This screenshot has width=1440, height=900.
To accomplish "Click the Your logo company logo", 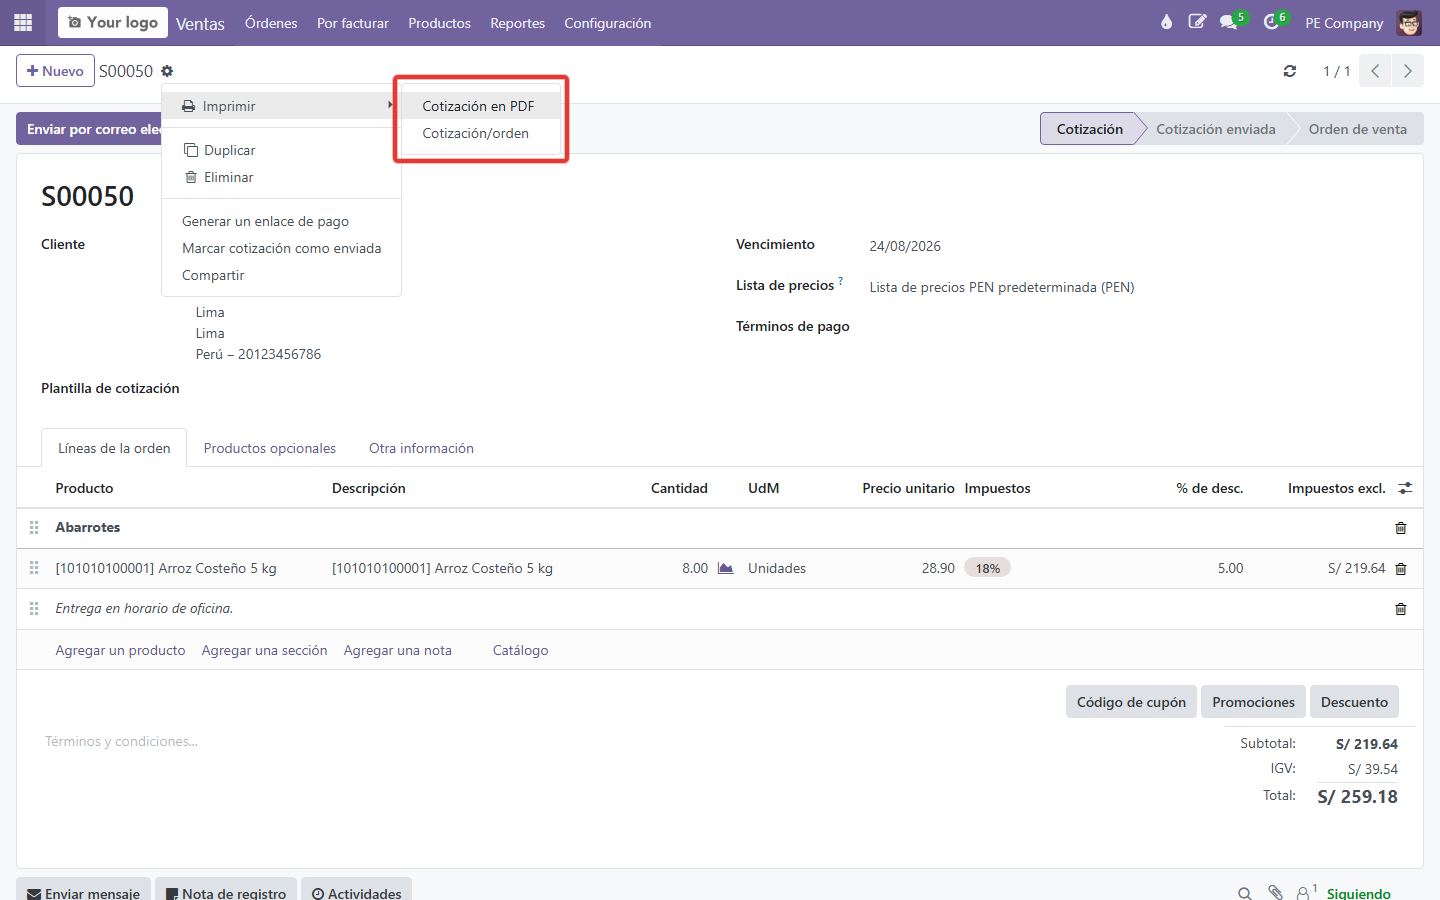I will [x=113, y=22].
